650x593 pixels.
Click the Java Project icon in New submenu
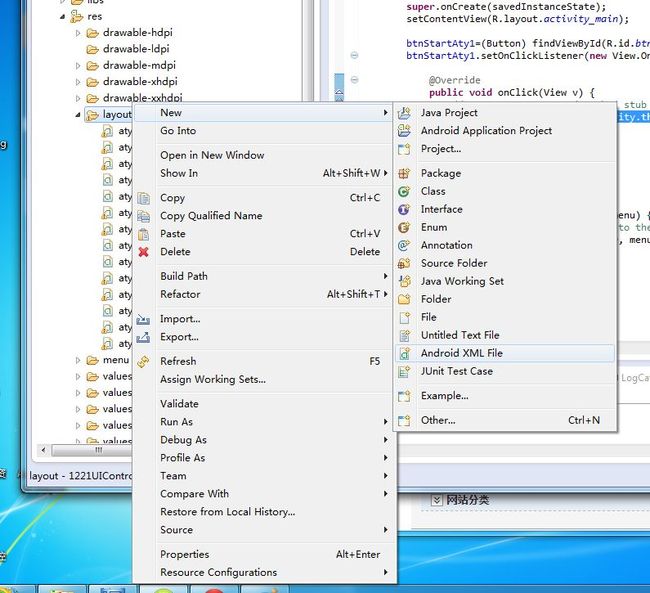[x=404, y=113]
